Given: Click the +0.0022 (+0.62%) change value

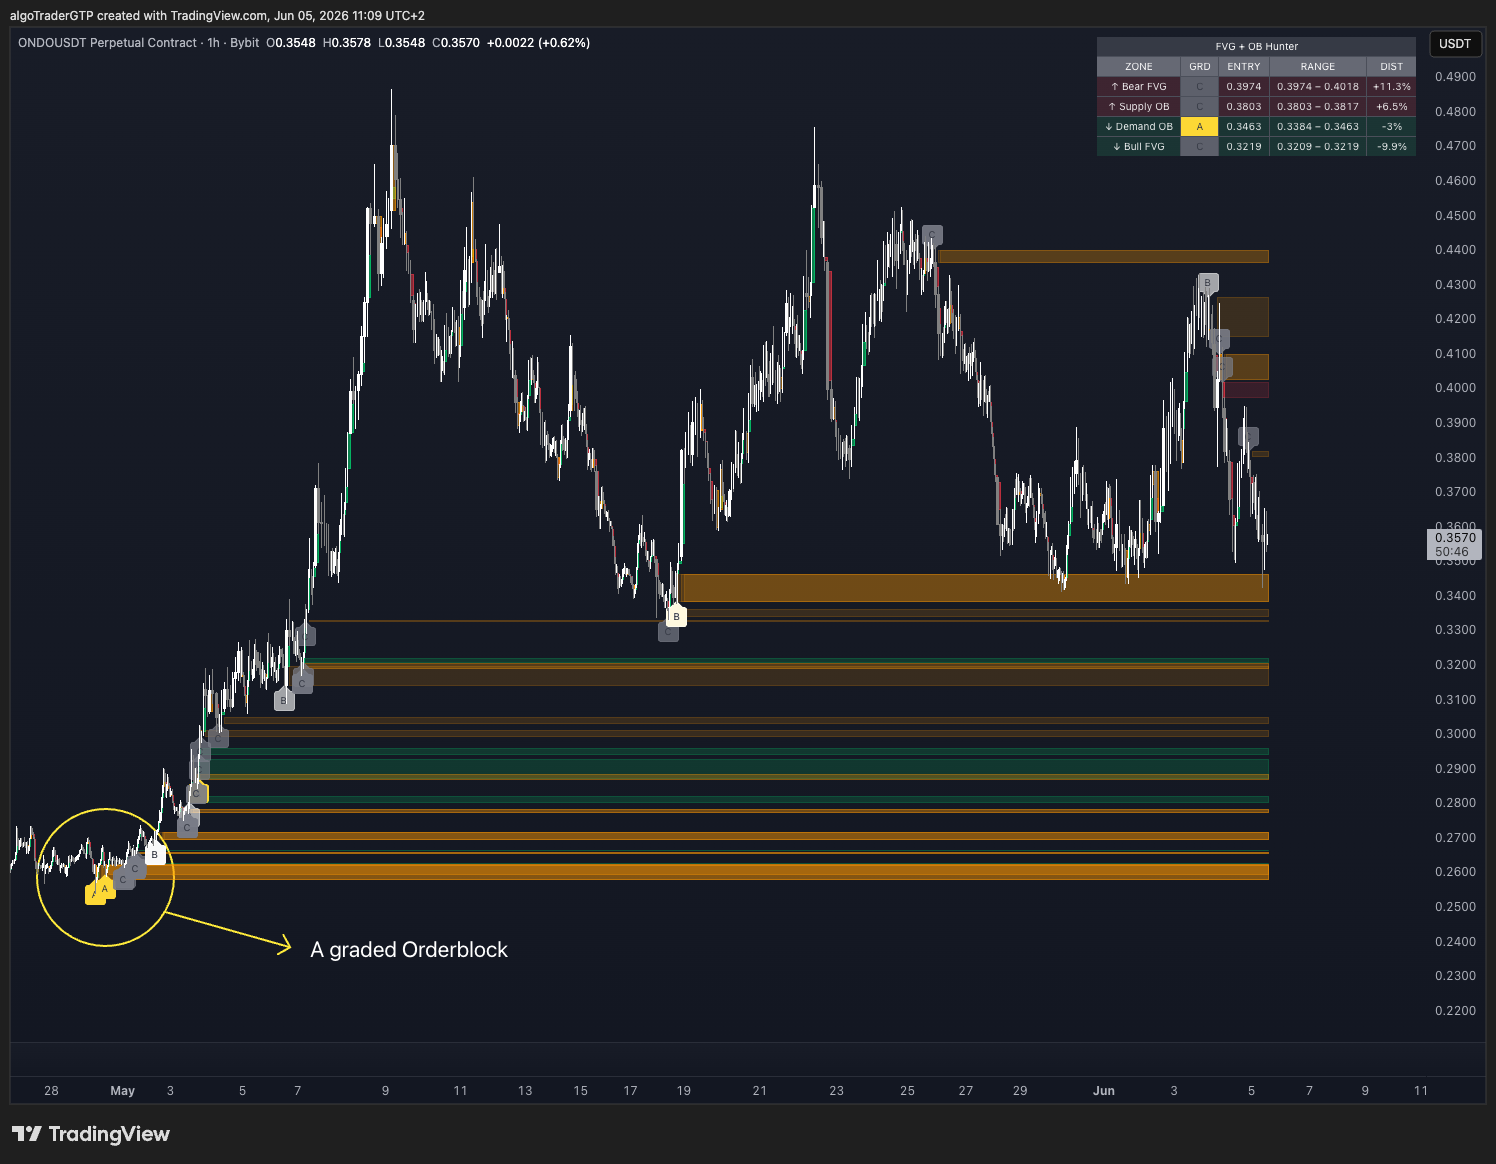Looking at the screenshot, I should pyautogui.click(x=538, y=43).
